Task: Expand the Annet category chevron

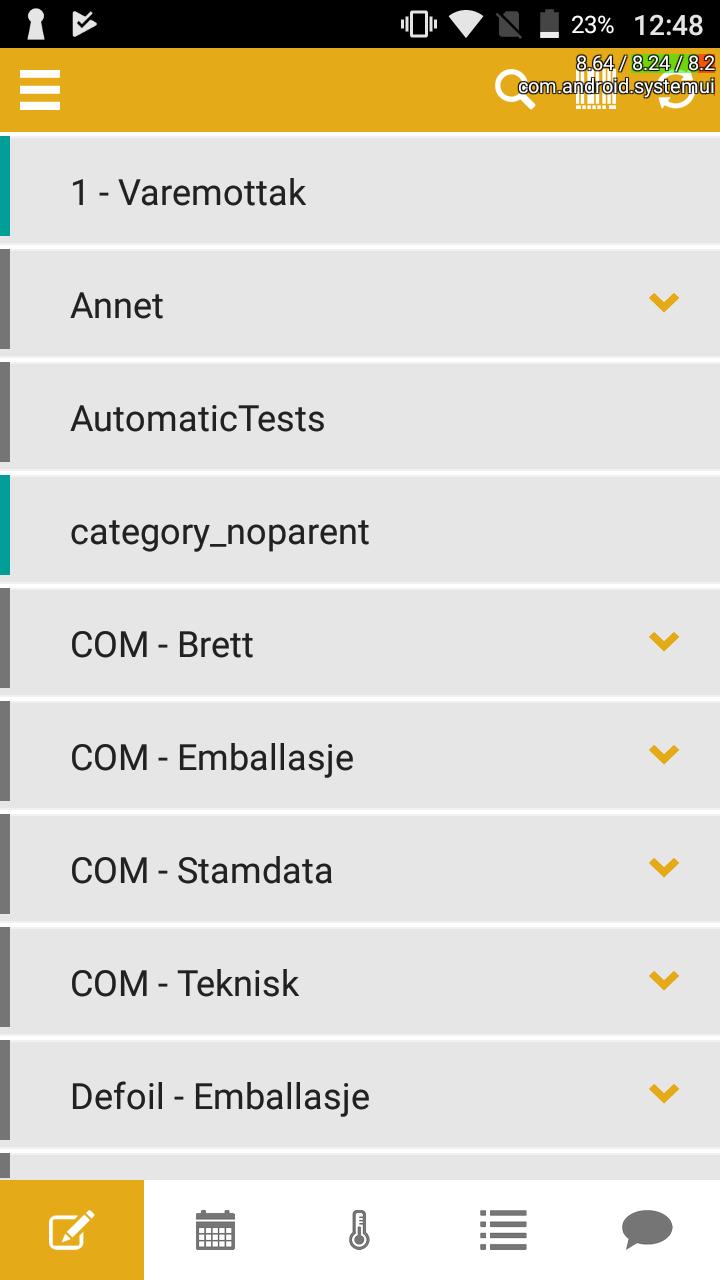Action: 664,301
